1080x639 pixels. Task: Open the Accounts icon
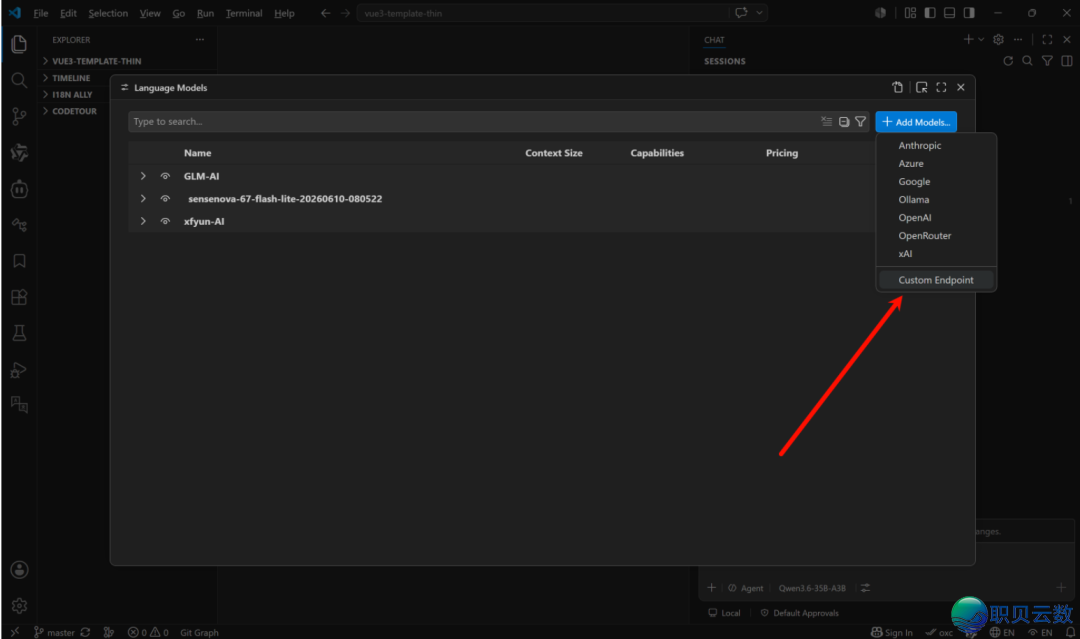coord(19,569)
